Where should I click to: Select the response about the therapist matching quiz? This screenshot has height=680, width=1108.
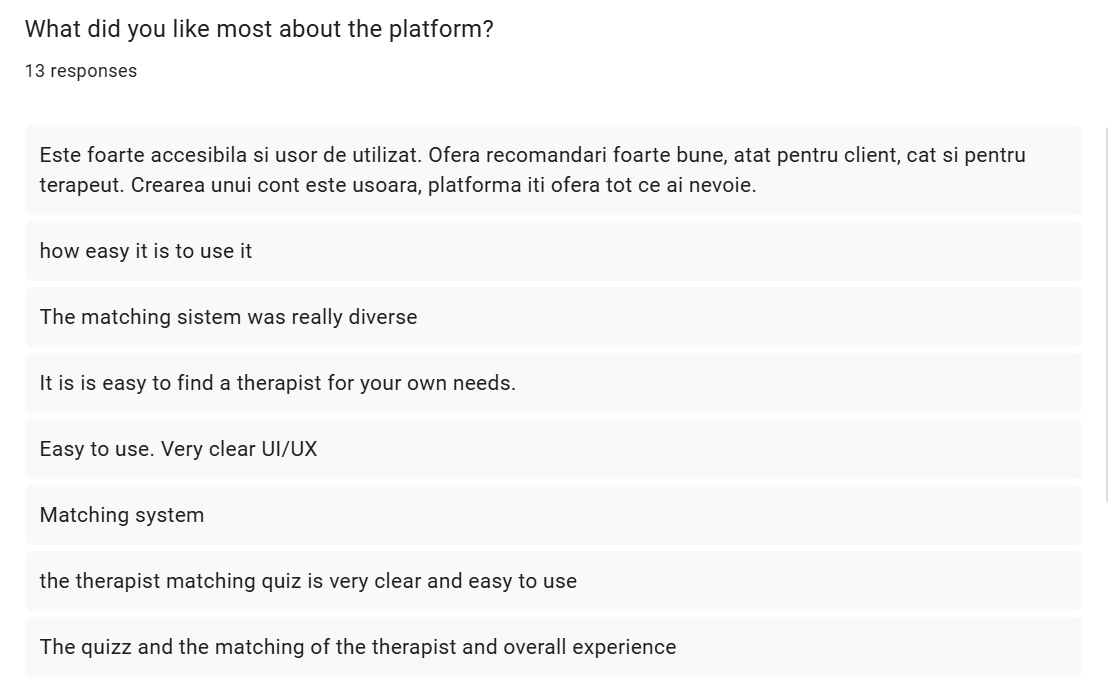[308, 581]
